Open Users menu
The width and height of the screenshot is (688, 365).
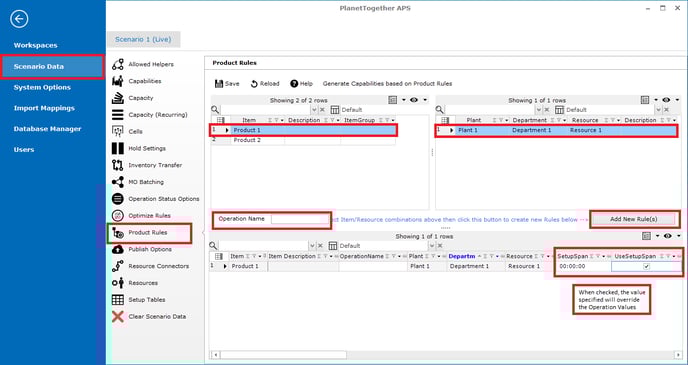(x=24, y=150)
